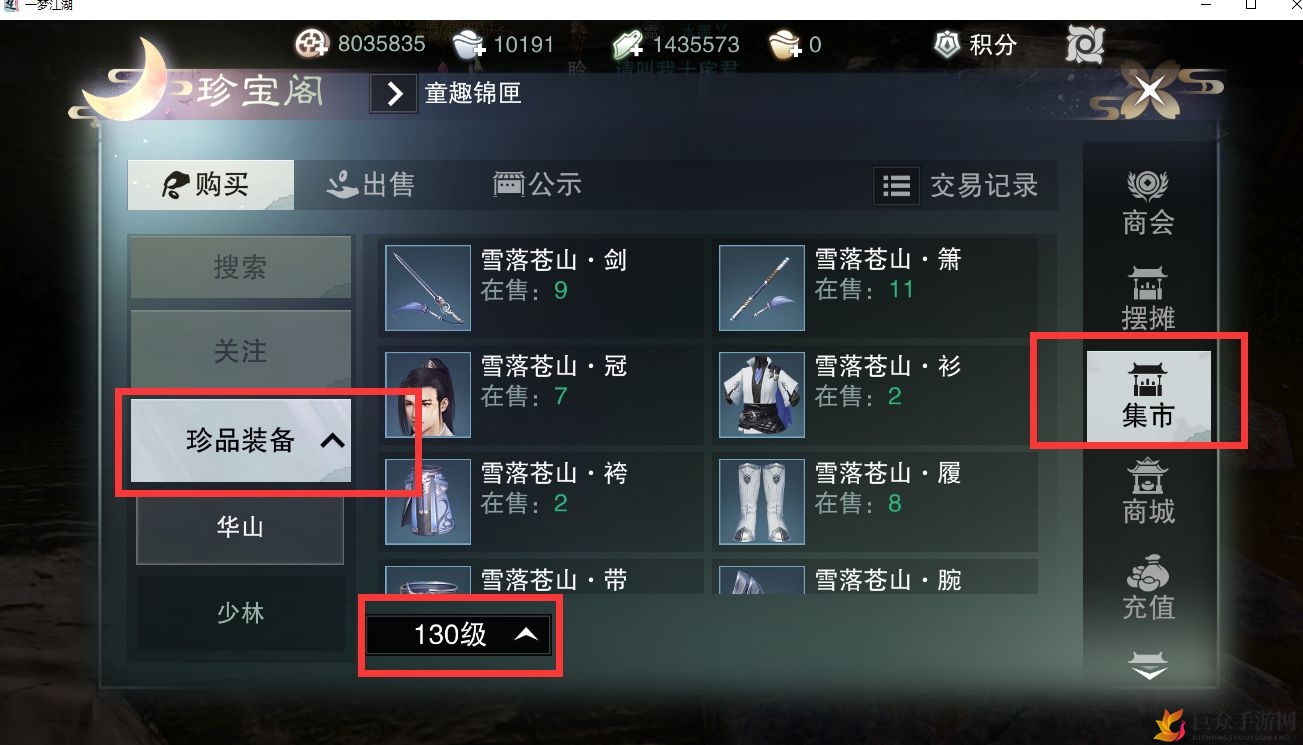This screenshot has height=745, width=1303.
Task: Select the 华山 sect filter
Action: (x=240, y=527)
